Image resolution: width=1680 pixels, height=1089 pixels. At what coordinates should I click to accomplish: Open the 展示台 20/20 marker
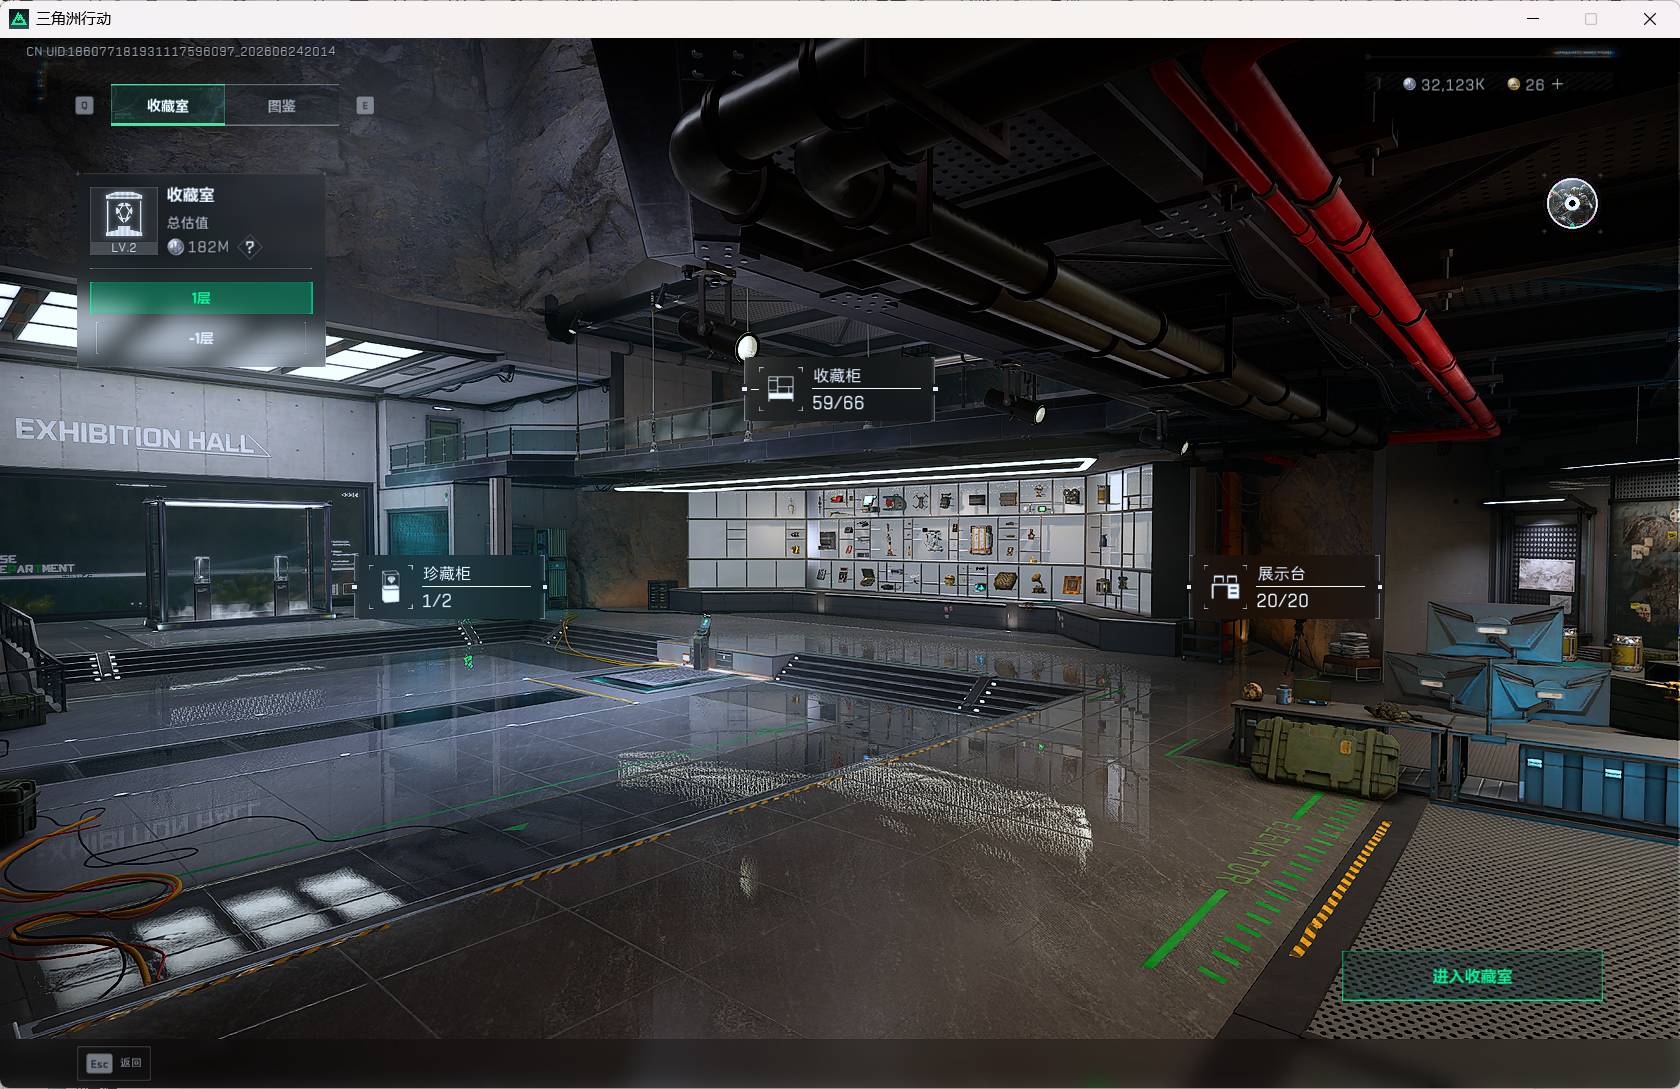pyautogui.click(x=1285, y=586)
